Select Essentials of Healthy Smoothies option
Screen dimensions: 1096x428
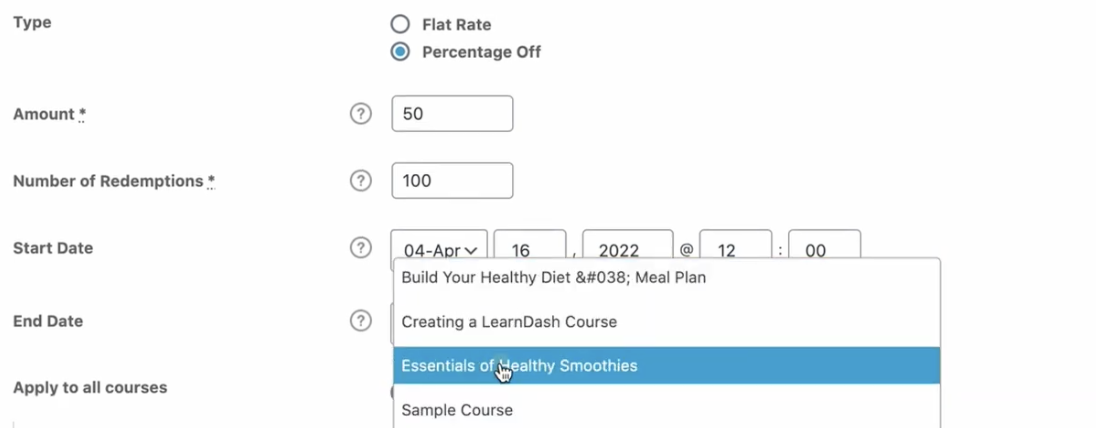click(x=667, y=366)
